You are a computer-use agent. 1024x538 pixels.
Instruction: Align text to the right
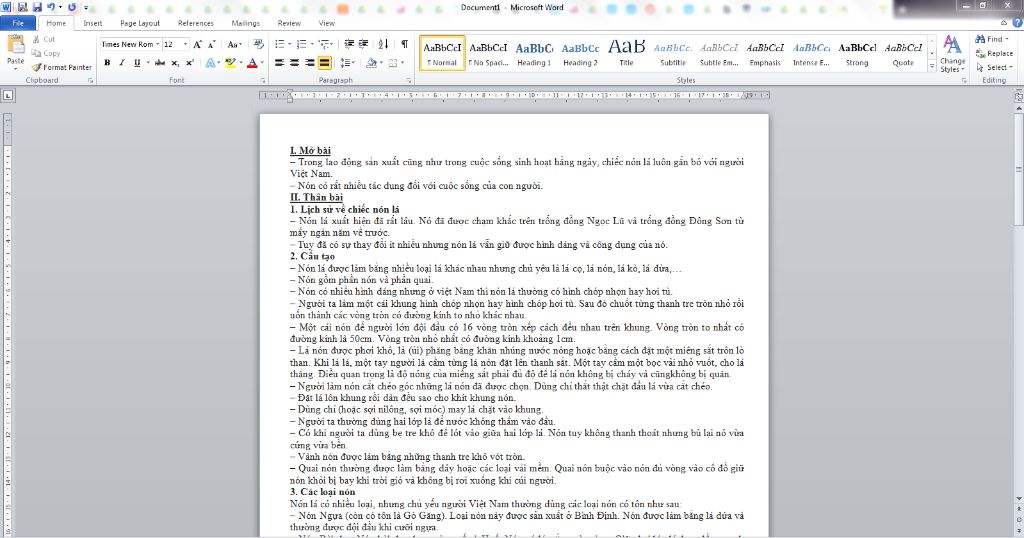[x=310, y=63]
